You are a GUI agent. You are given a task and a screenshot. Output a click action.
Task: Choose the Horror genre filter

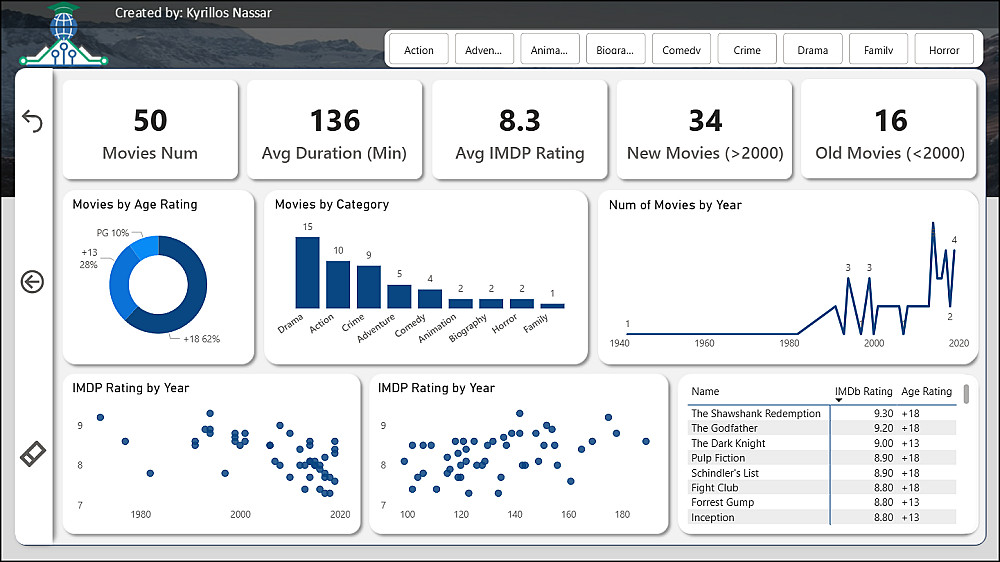click(x=944, y=50)
